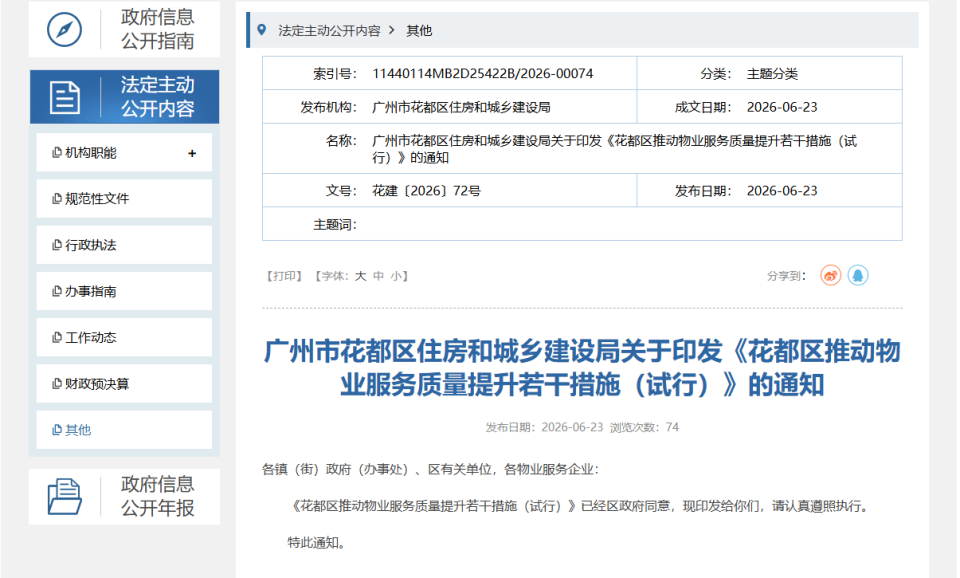This screenshot has width=960, height=578.
Task: Click the 浏览次数: 74 view count
Action: coord(644,427)
